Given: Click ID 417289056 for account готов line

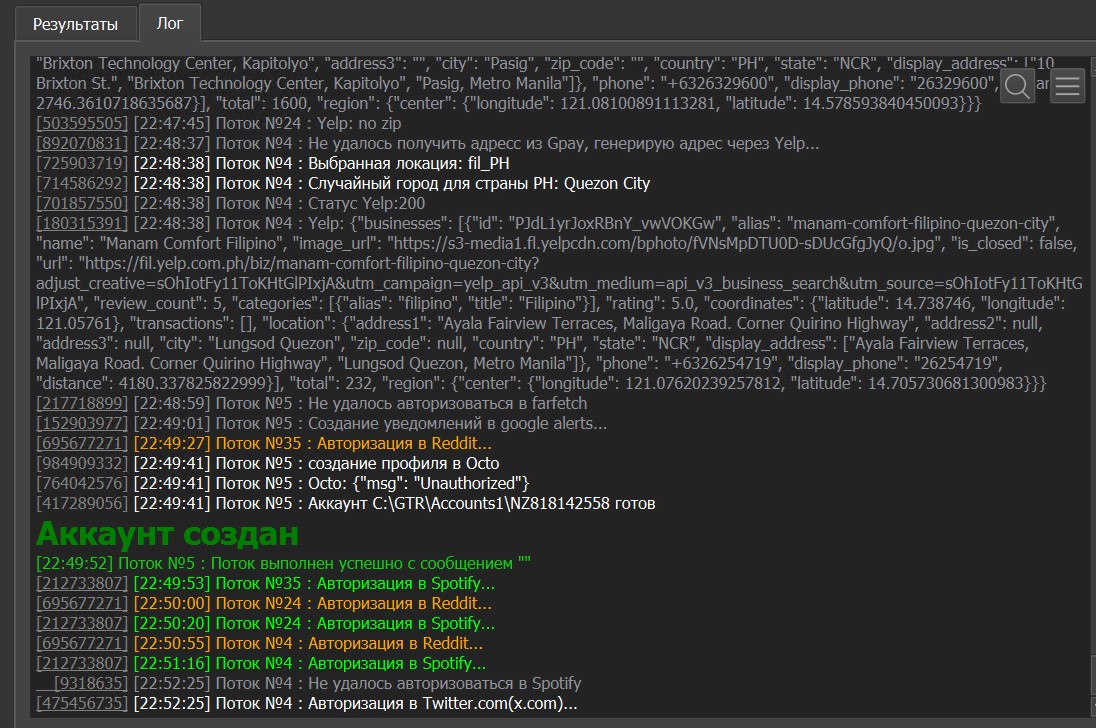Looking at the screenshot, I should (82, 504).
